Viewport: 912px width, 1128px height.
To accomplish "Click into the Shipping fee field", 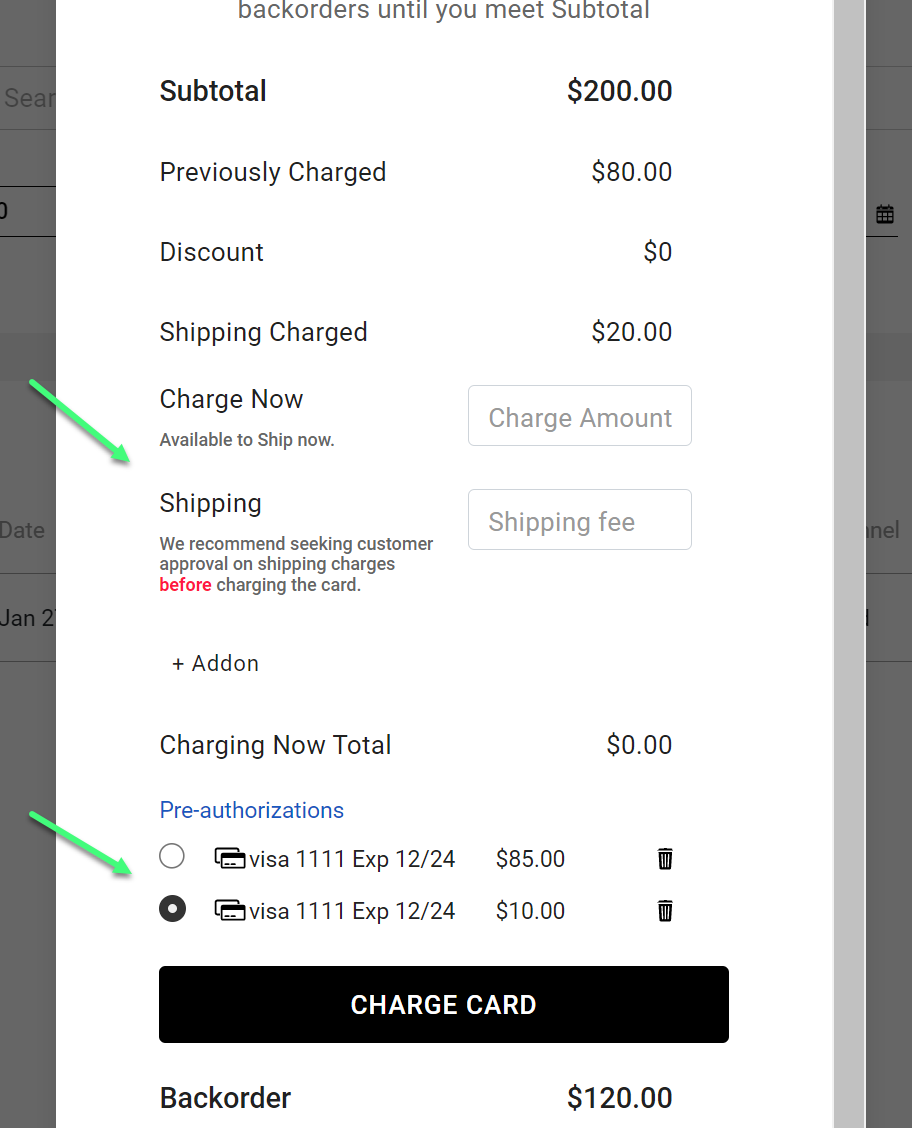I will pyautogui.click(x=580, y=520).
